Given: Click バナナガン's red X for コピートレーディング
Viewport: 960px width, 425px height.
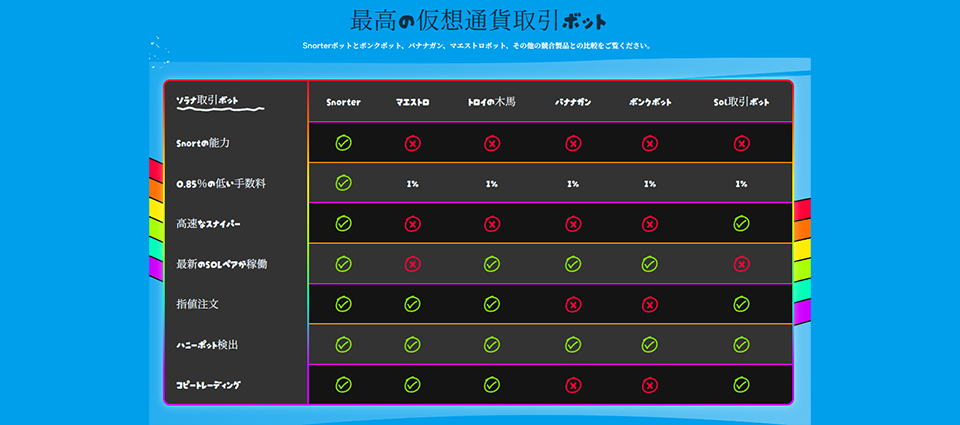Looking at the screenshot, I should click(x=573, y=385).
